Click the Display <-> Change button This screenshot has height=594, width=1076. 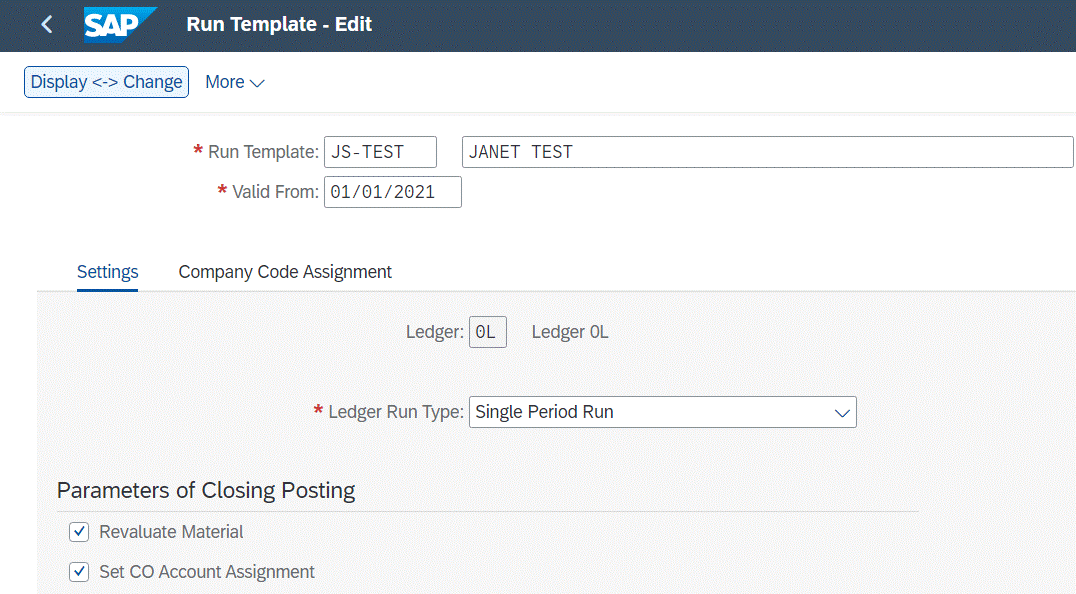pyautogui.click(x=106, y=82)
